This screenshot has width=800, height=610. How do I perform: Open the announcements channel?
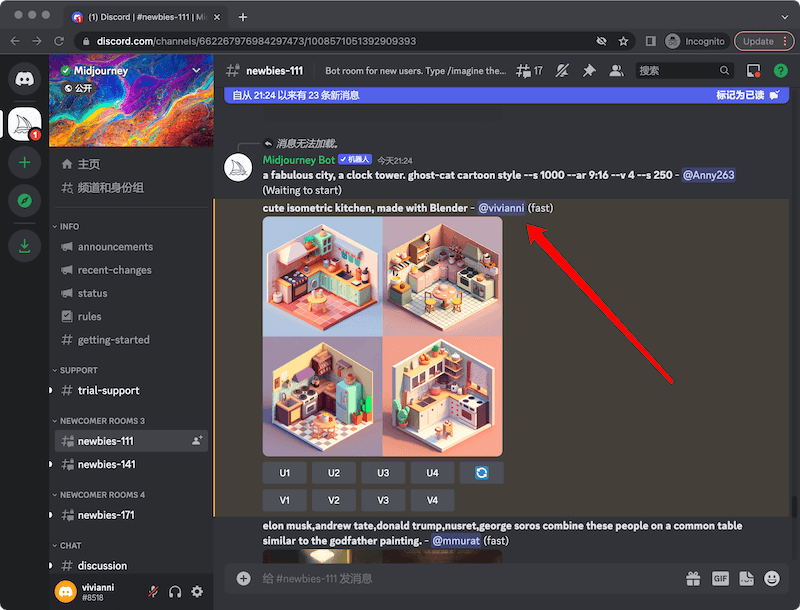[x=115, y=247]
